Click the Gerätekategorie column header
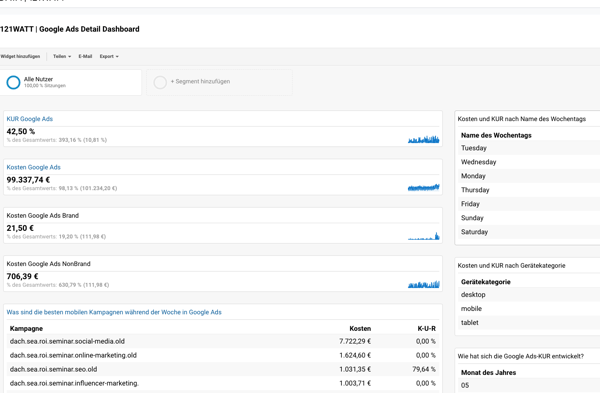Screen dimensions: 600x393 tap(486, 282)
